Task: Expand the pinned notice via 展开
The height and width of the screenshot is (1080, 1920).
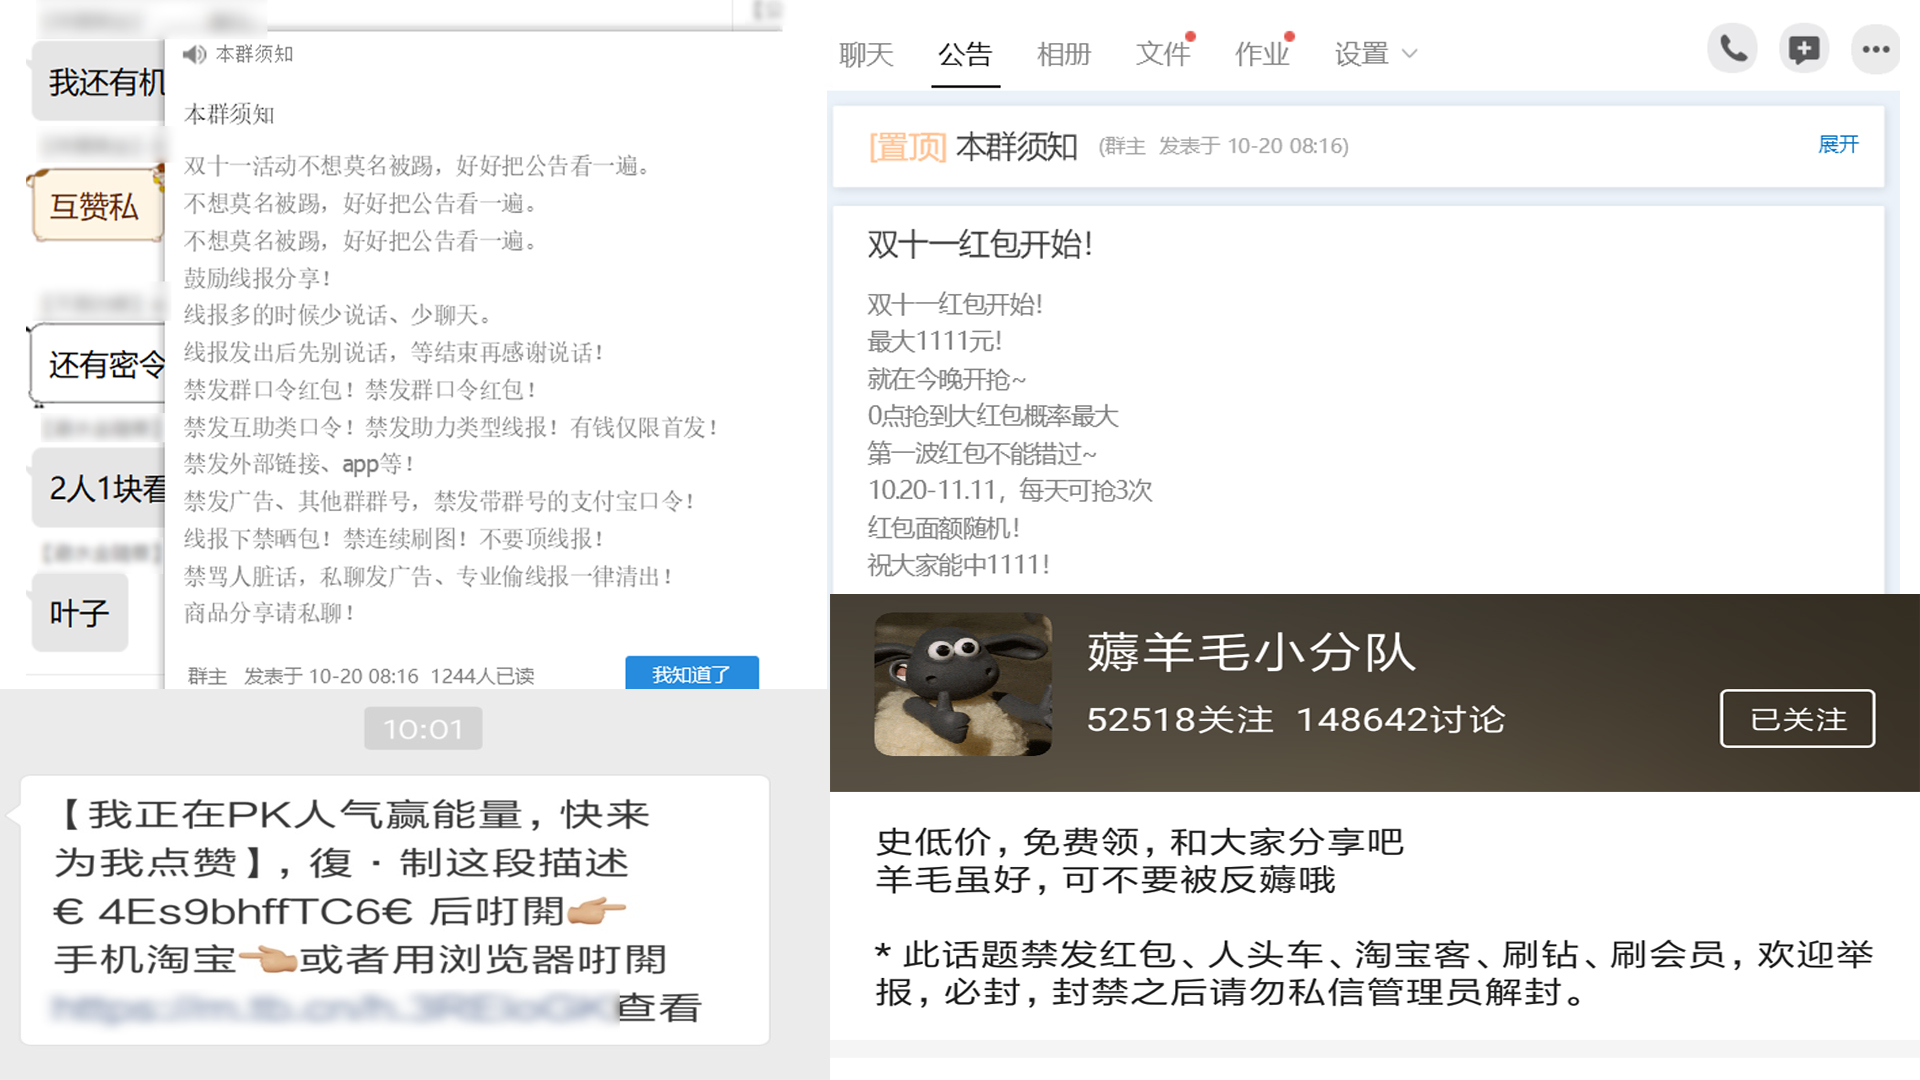Action: (1837, 145)
